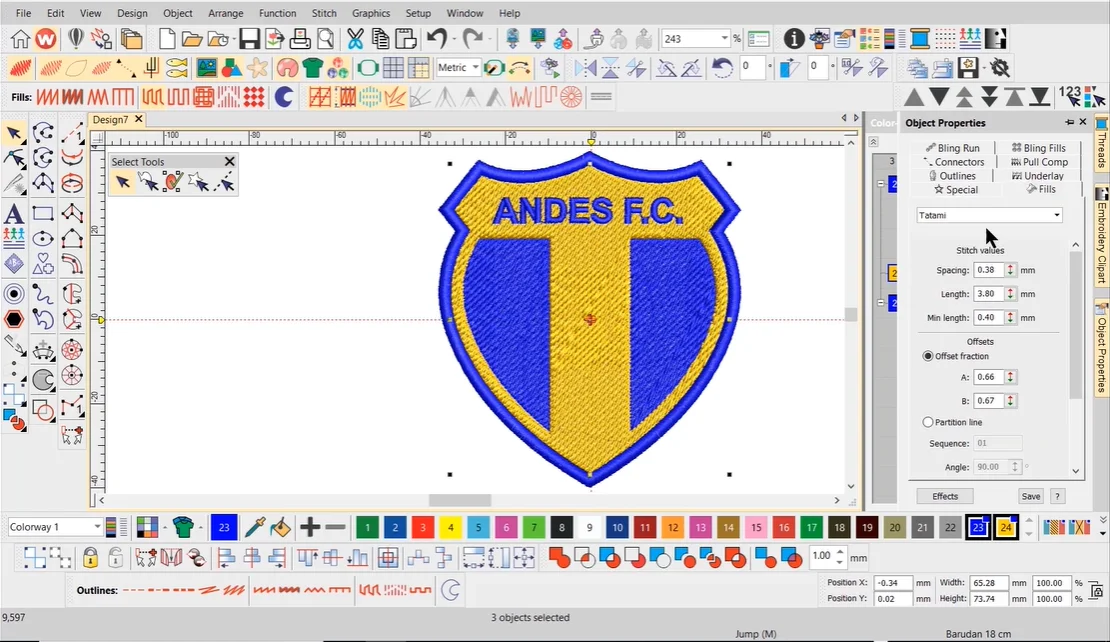Open the Stitch menu
This screenshot has height=642, width=1110.
tap(324, 13)
